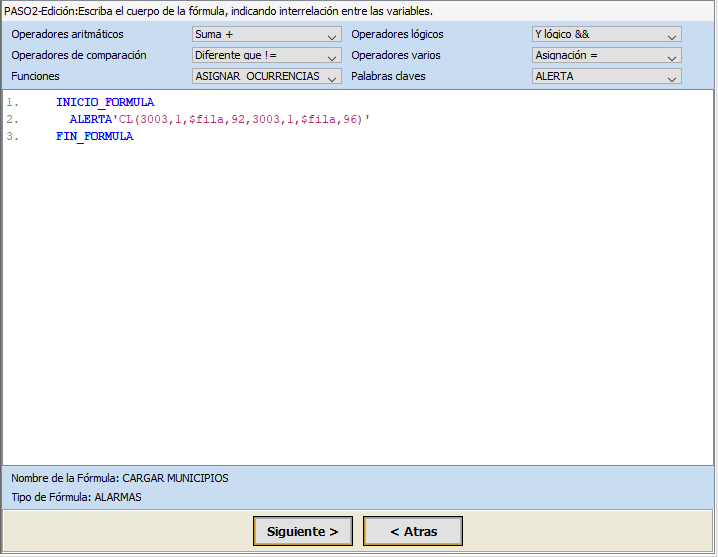Click the PASO2-Edición instruction header text
Image resolution: width=718 pixels, height=557 pixels.
click(x=219, y=11)
